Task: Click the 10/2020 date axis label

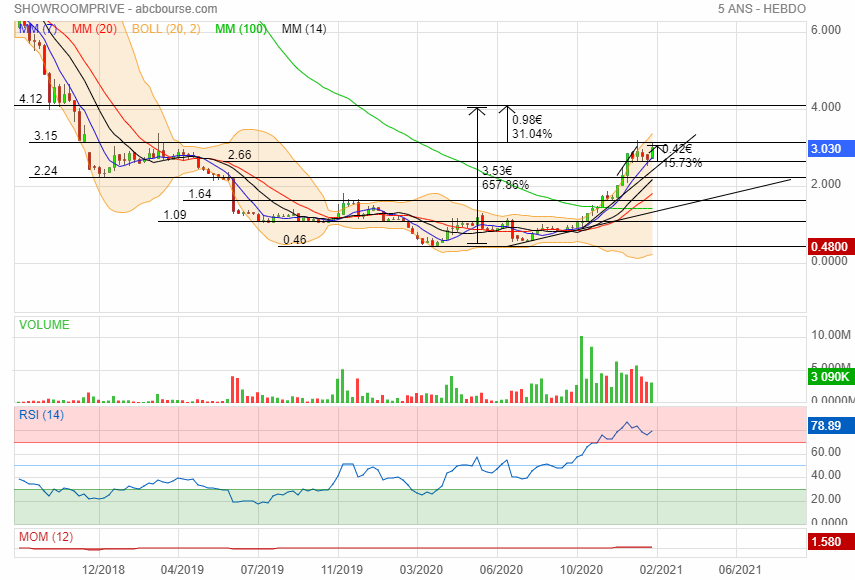Action: 581,570
